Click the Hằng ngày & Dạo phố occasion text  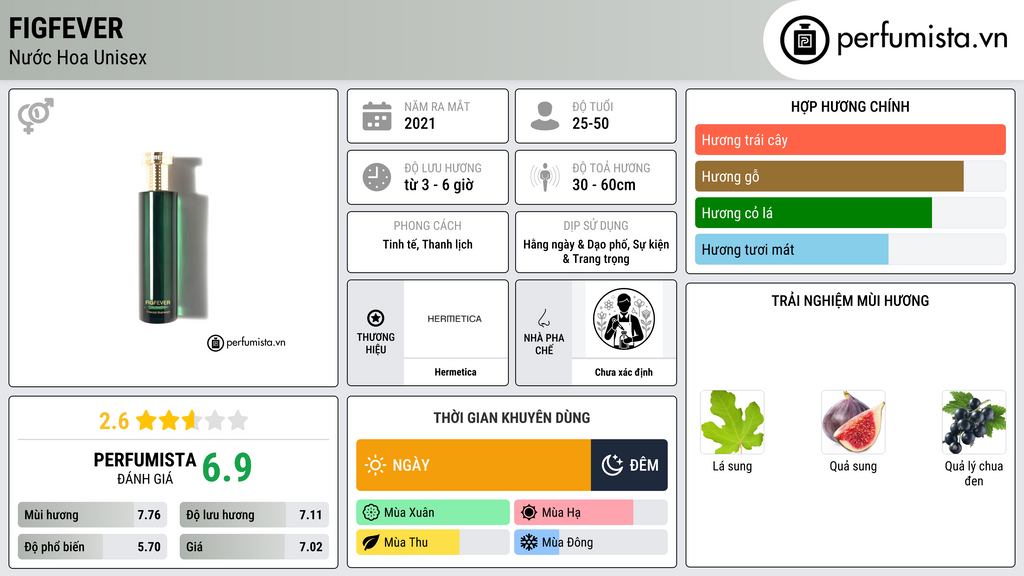click(x=596, y=251)
